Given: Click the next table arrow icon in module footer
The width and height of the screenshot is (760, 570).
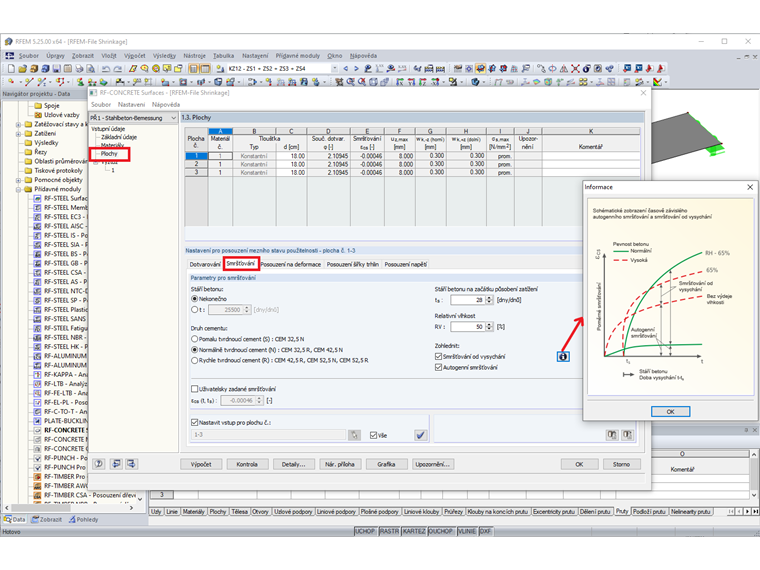Looking at the screenshot, I should [x=131, y=464].
